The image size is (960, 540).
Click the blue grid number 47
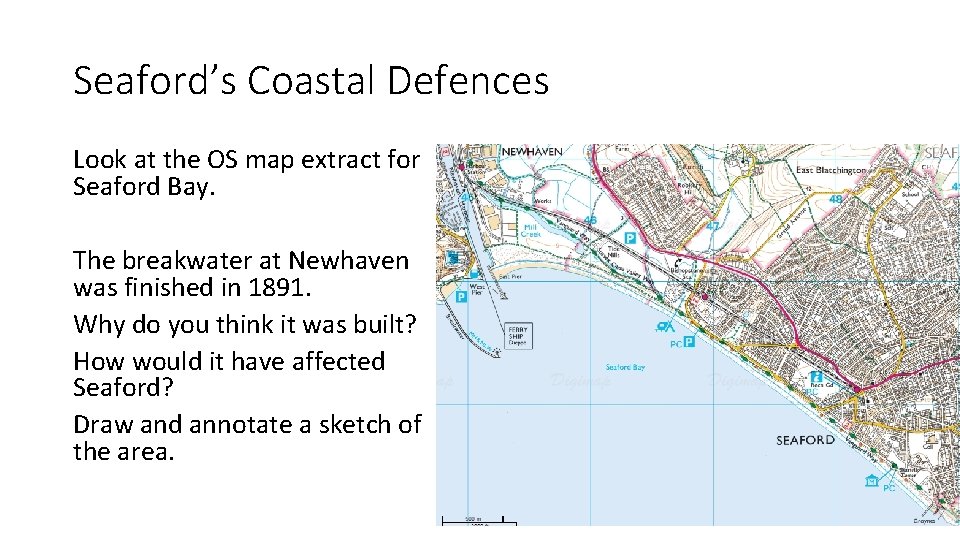click(x=713, y=227)
